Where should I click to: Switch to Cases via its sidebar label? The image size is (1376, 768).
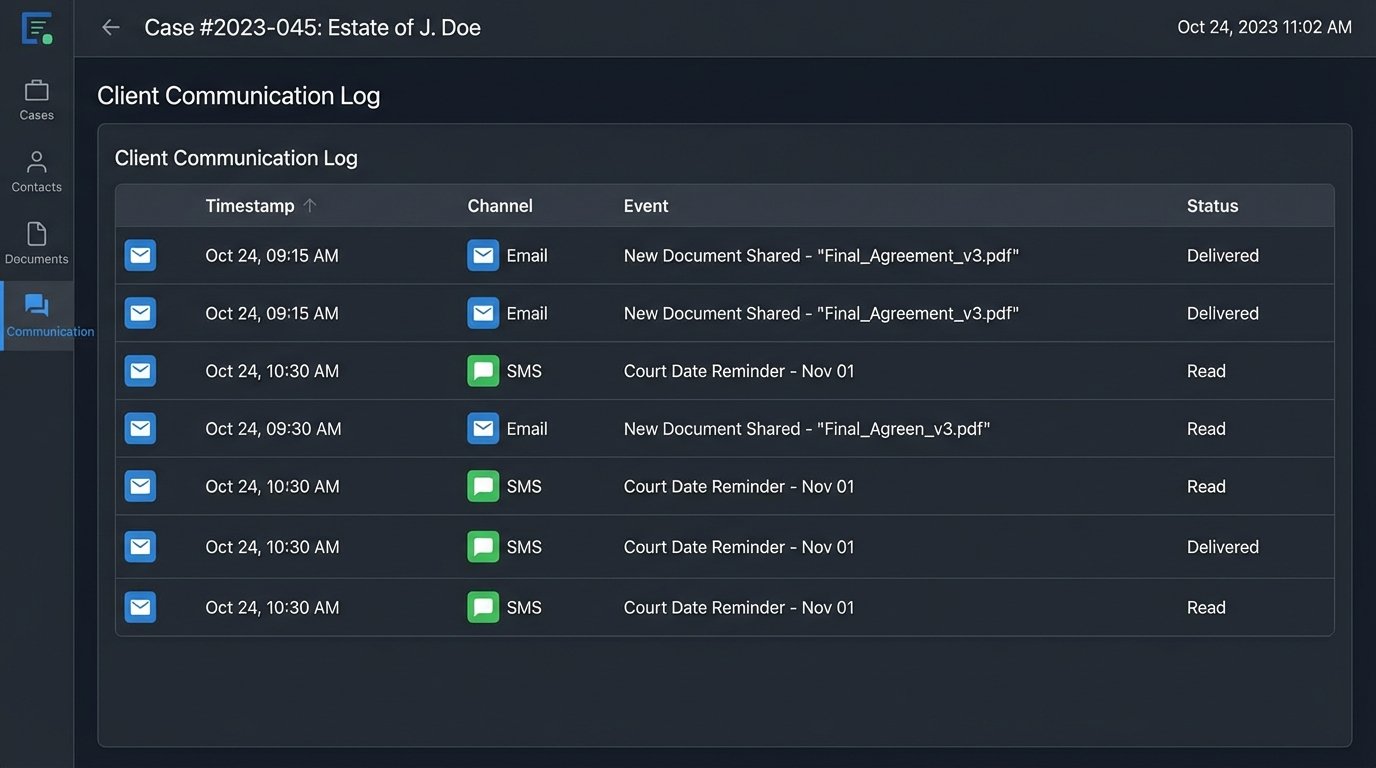36,114
